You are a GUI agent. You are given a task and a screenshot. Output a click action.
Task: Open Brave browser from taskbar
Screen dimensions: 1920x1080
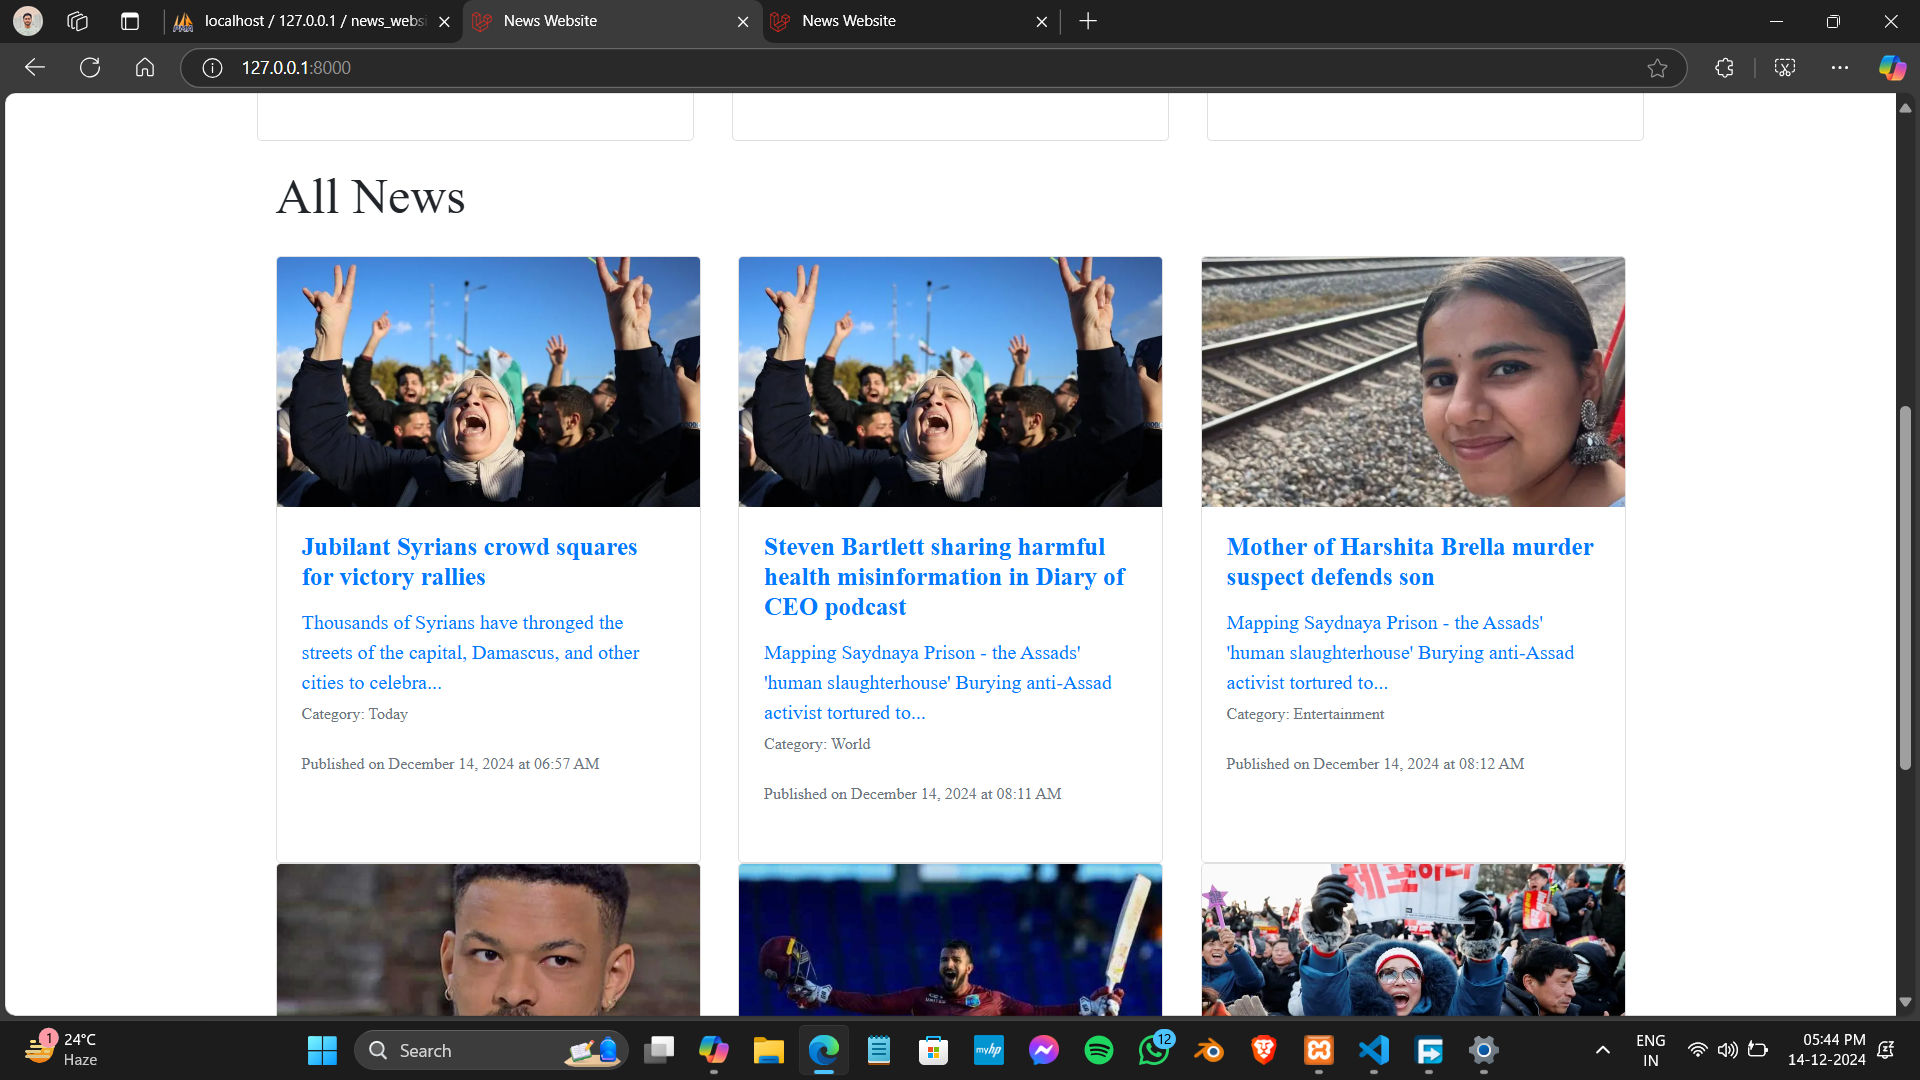(1264, 1050)
